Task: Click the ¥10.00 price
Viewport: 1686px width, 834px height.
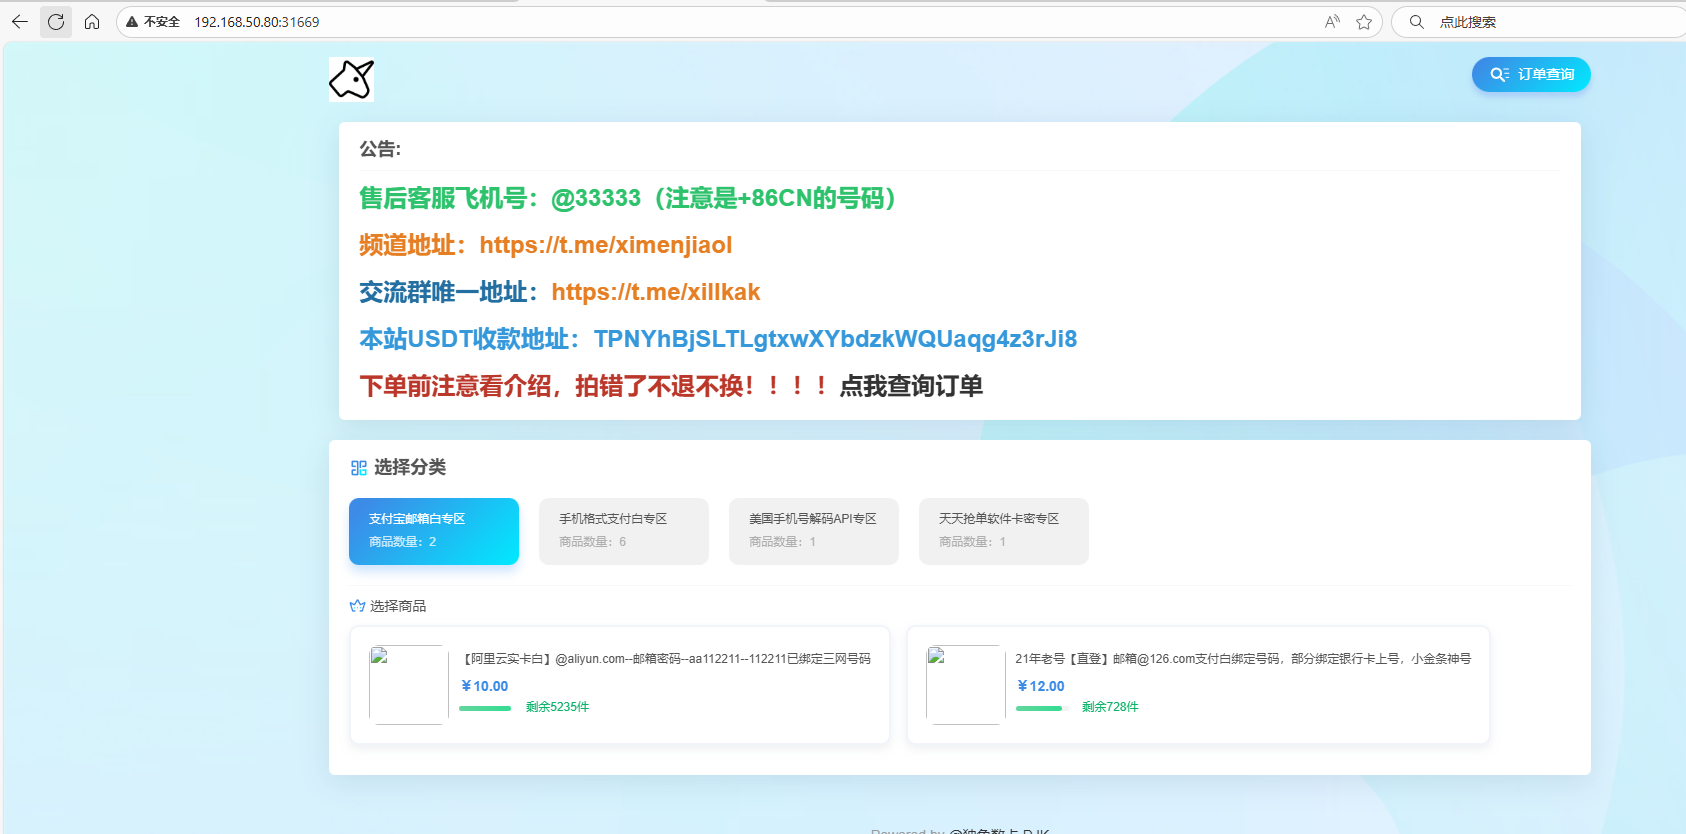Action: pyautogui.click(x=485, y=686)
